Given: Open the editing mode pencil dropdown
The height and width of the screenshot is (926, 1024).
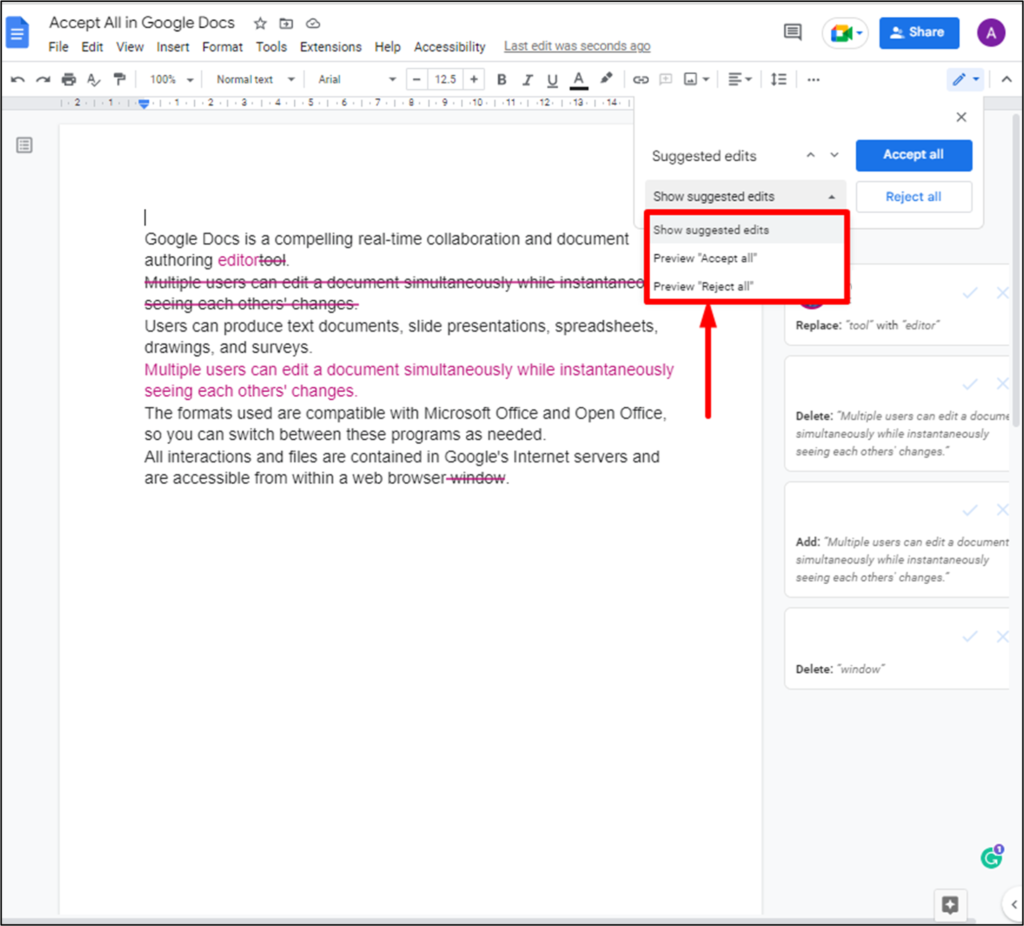Looking at the screenshot, I should [x=965, y=80].
